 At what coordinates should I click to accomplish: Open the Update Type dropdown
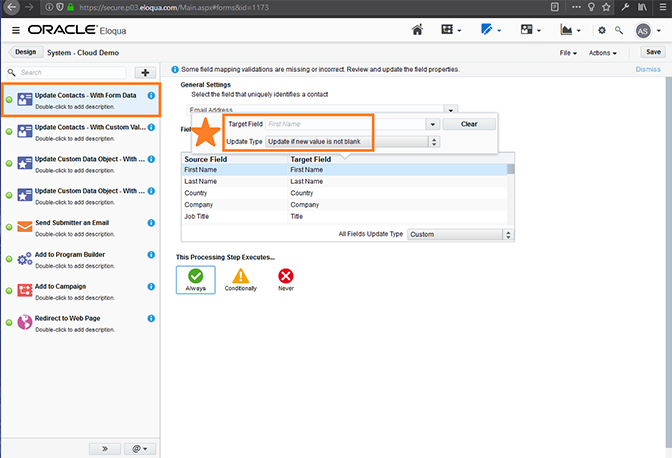pyautogui.click(x=352, y=142)
